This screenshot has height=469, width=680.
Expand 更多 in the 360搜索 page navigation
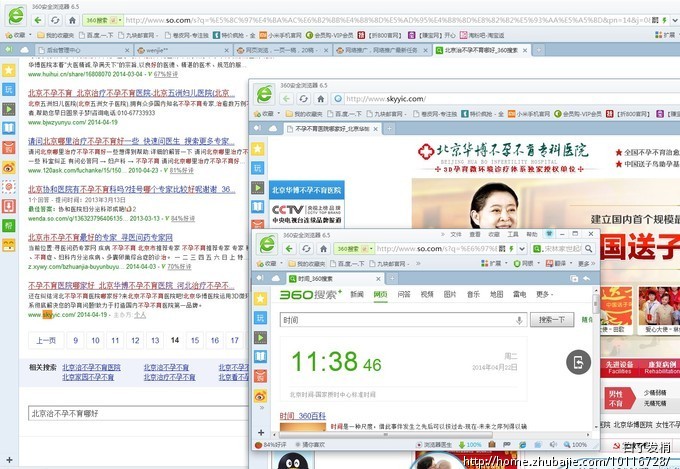(544, 294)
